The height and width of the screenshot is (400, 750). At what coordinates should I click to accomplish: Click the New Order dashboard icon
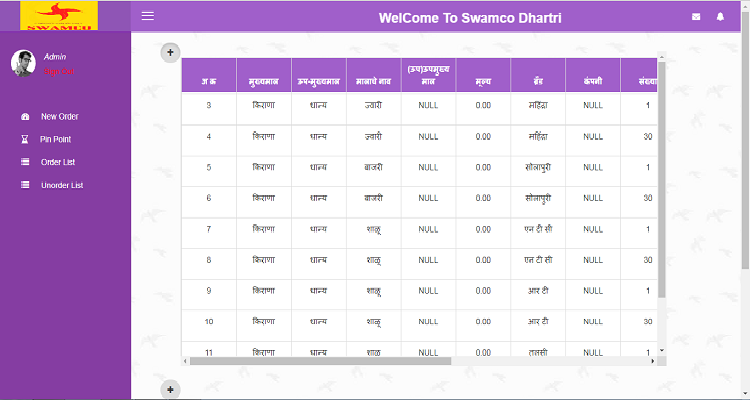click(x=25, y=117)
